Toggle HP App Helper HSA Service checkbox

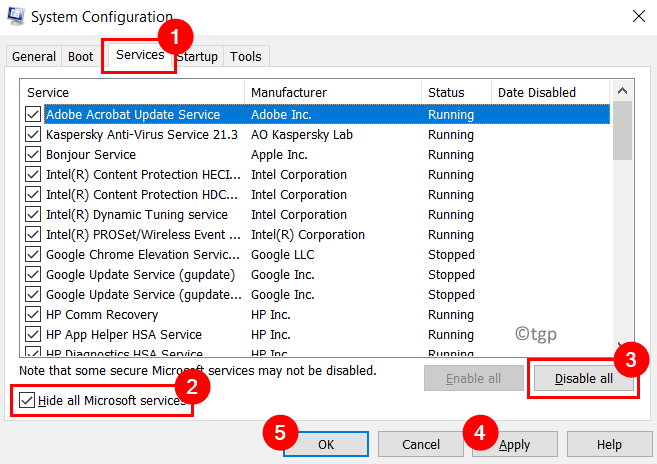(x=33, y=334)
